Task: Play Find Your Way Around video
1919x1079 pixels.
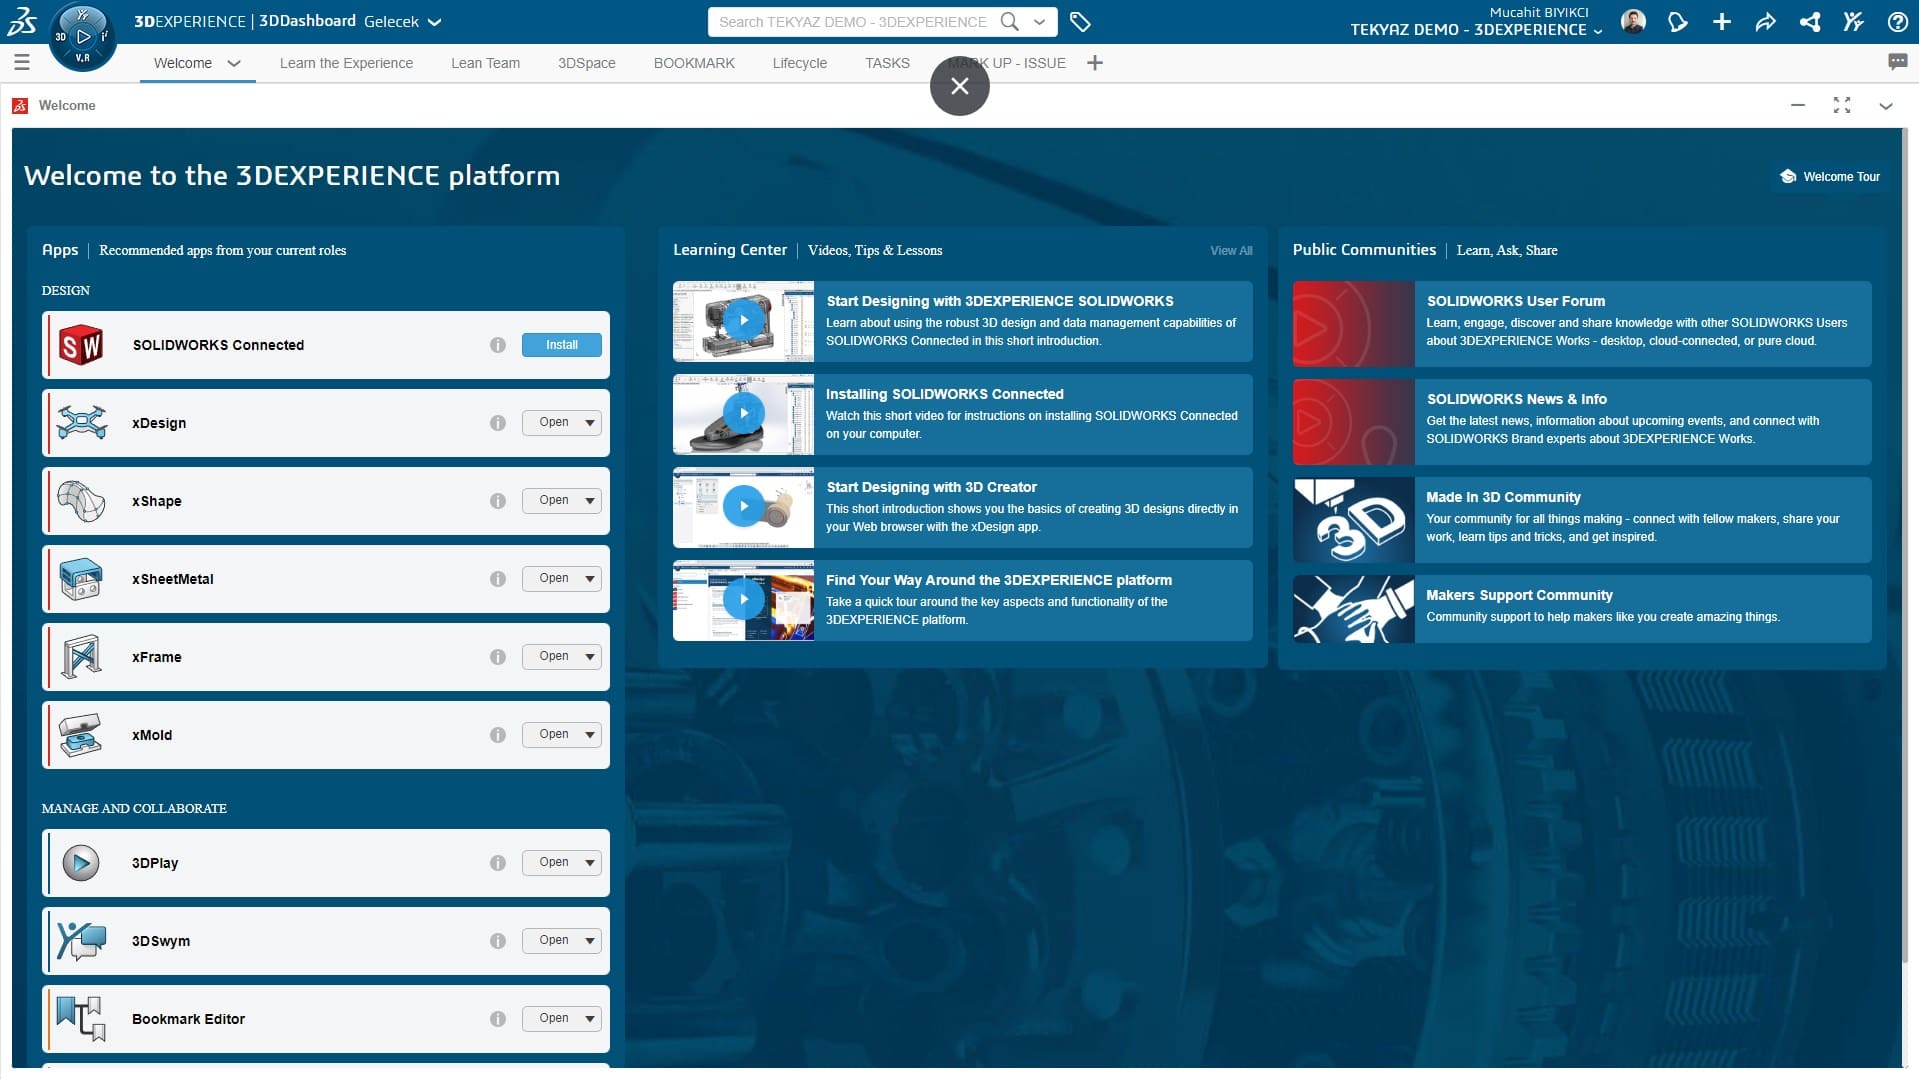Action: (743, 600)
